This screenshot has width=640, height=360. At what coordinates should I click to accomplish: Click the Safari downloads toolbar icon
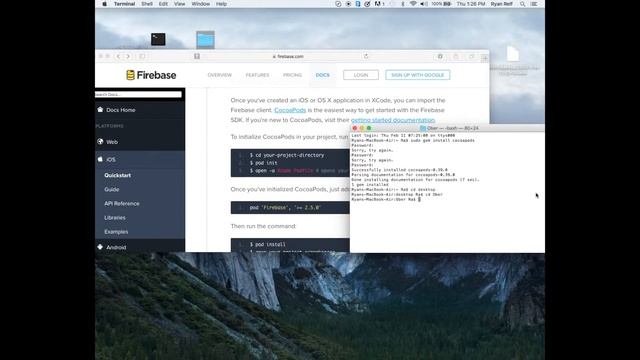coord(440,56)
